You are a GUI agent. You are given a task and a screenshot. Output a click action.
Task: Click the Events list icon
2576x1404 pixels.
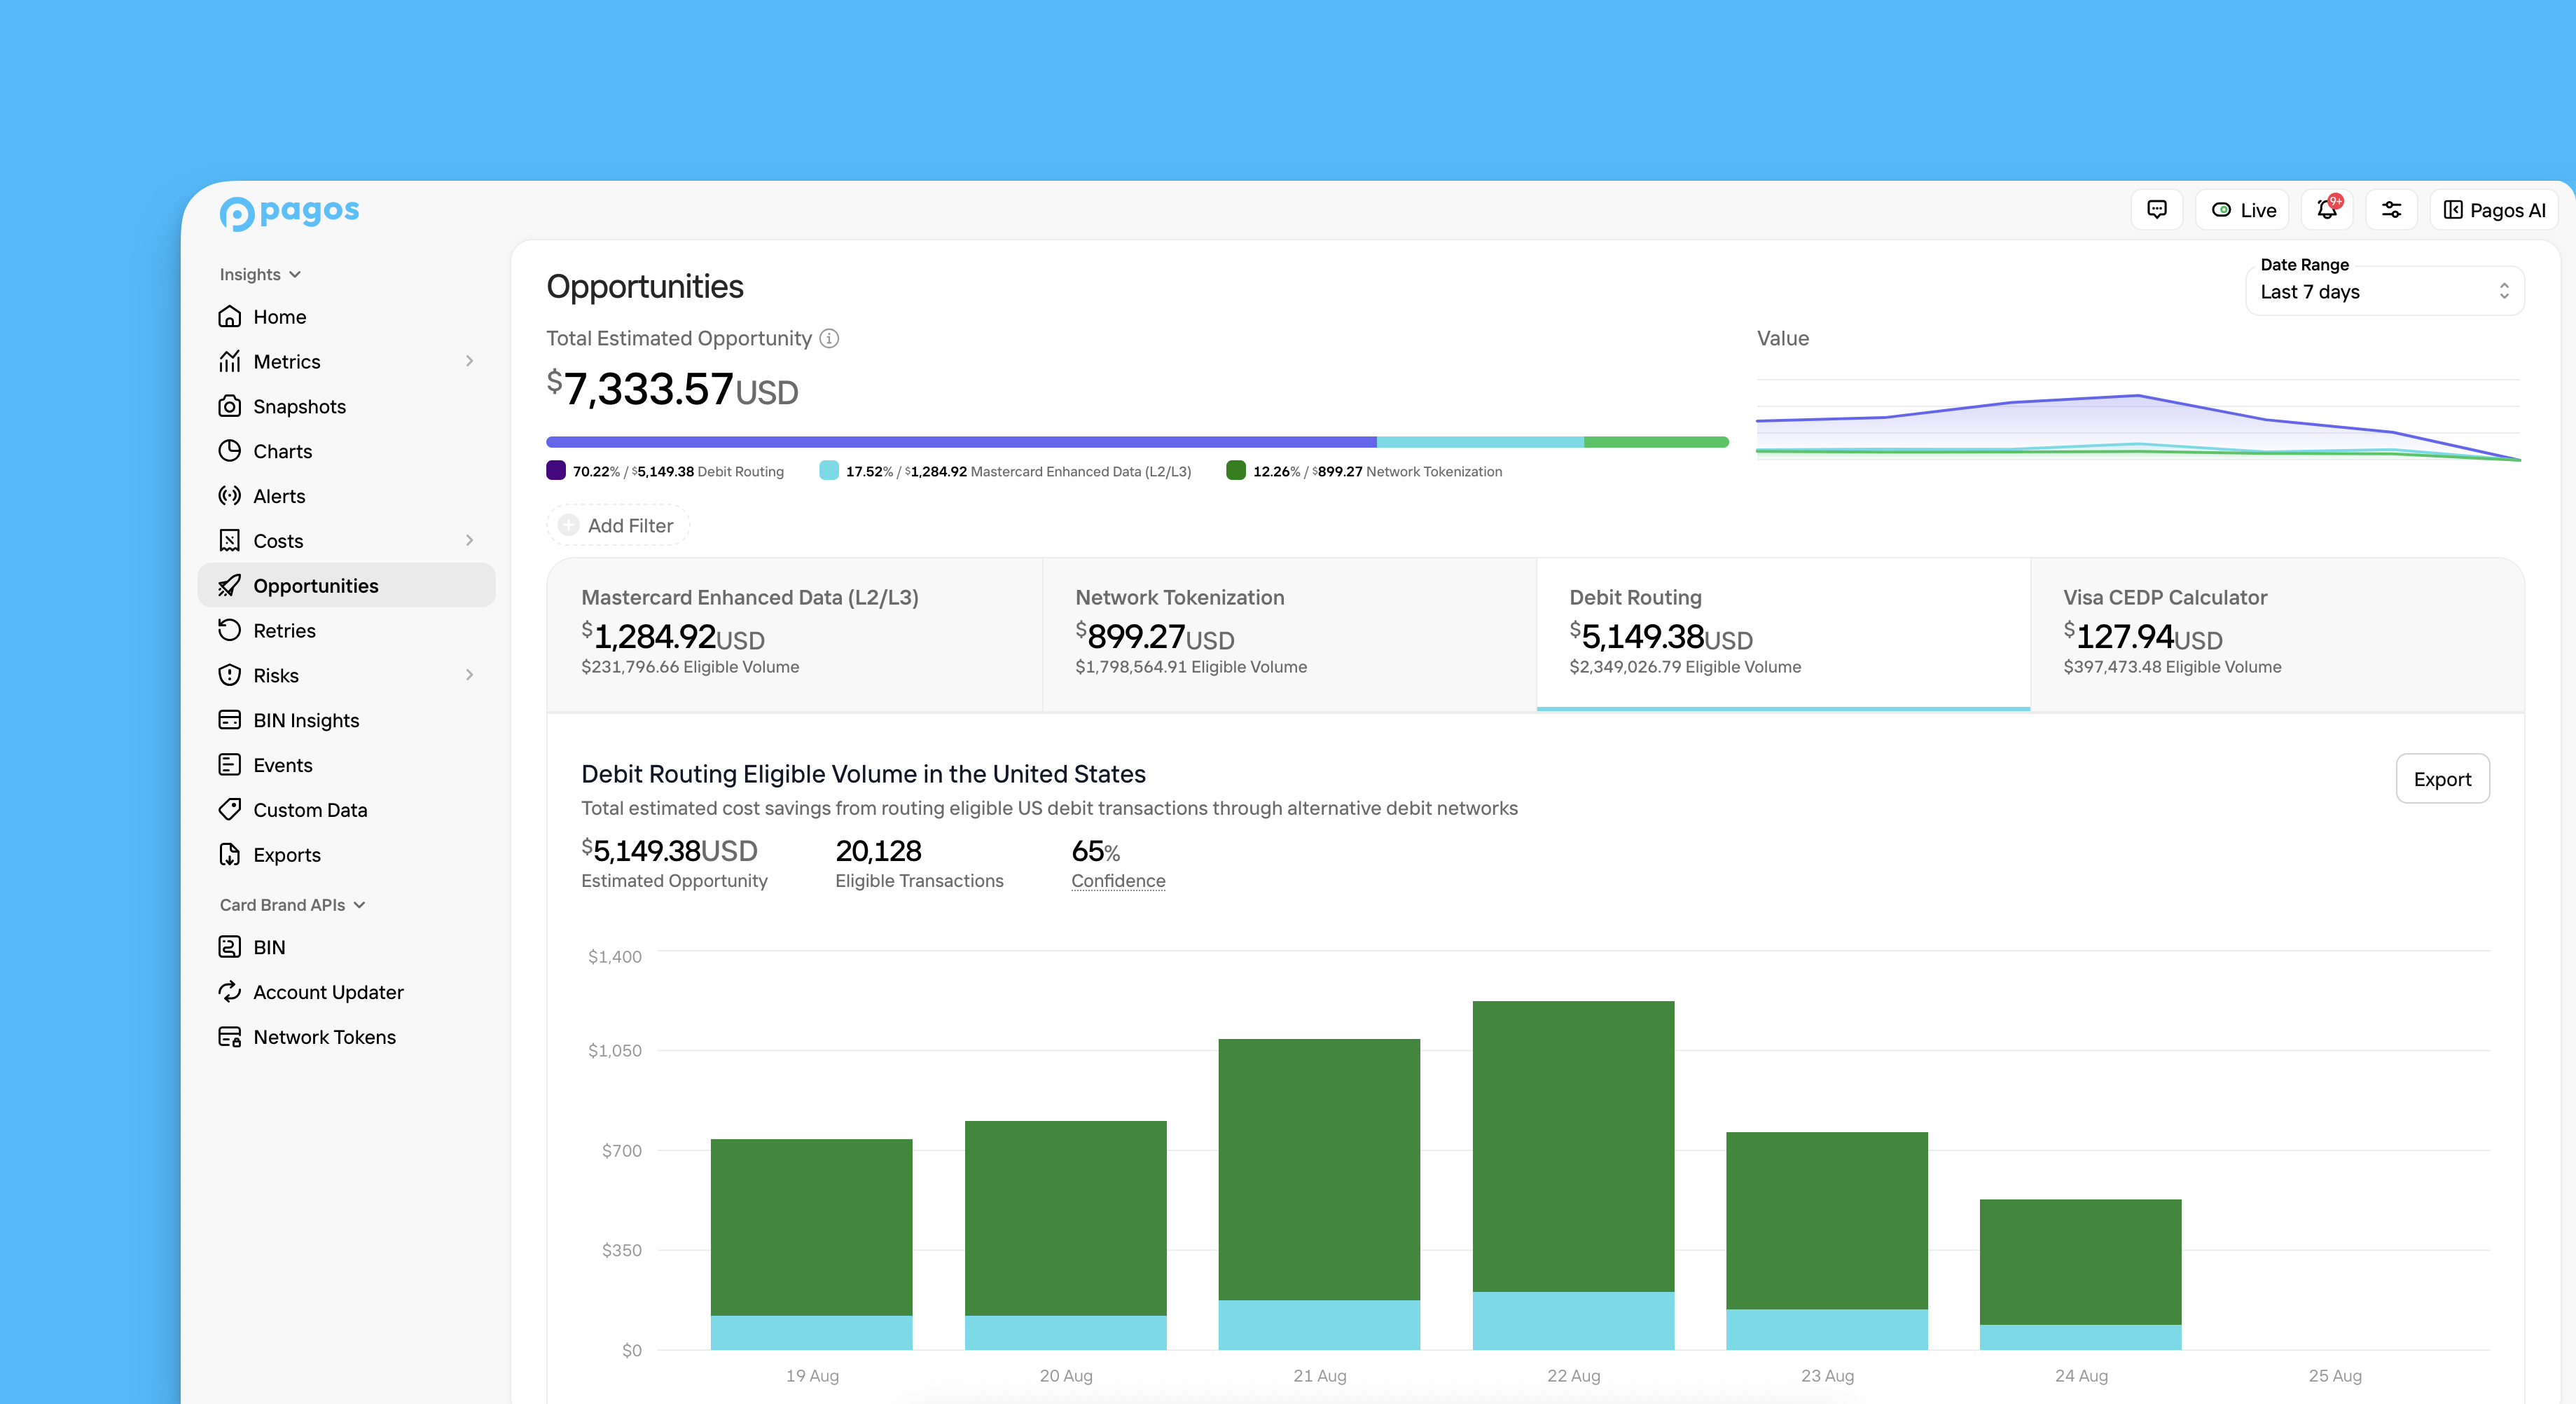coord(230,765)
